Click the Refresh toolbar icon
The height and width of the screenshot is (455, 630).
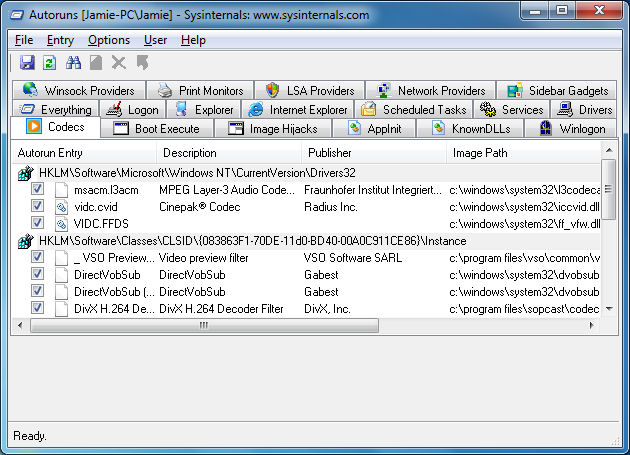point(50,63)
